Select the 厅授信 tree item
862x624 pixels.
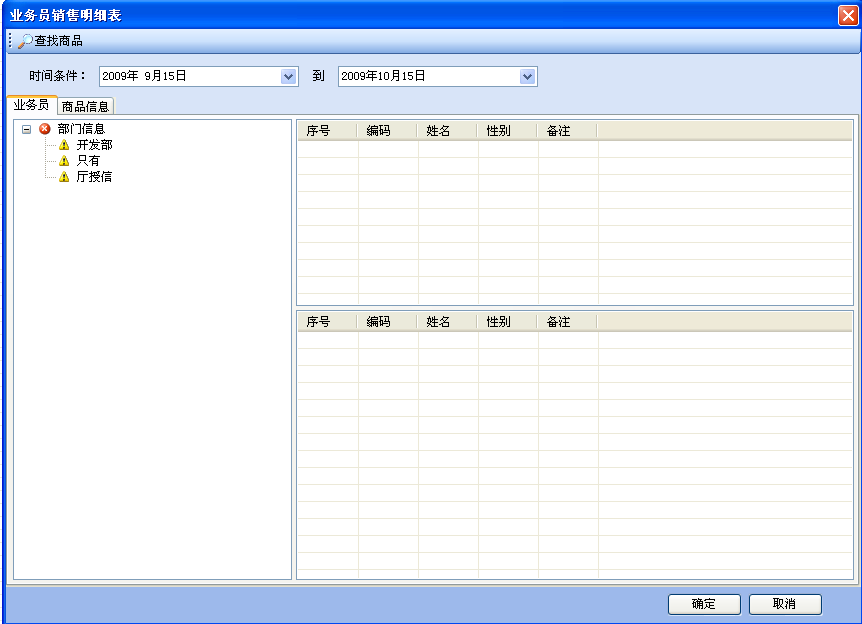point(95,177)
